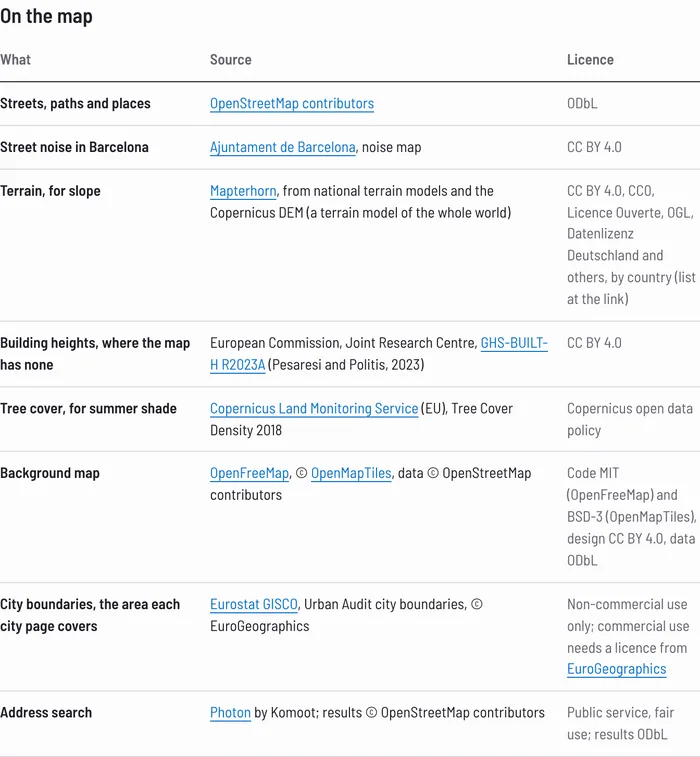This screenshot has height=757, width=700.
Task: Click the 'On the map' heading
Action: [46, 16]
